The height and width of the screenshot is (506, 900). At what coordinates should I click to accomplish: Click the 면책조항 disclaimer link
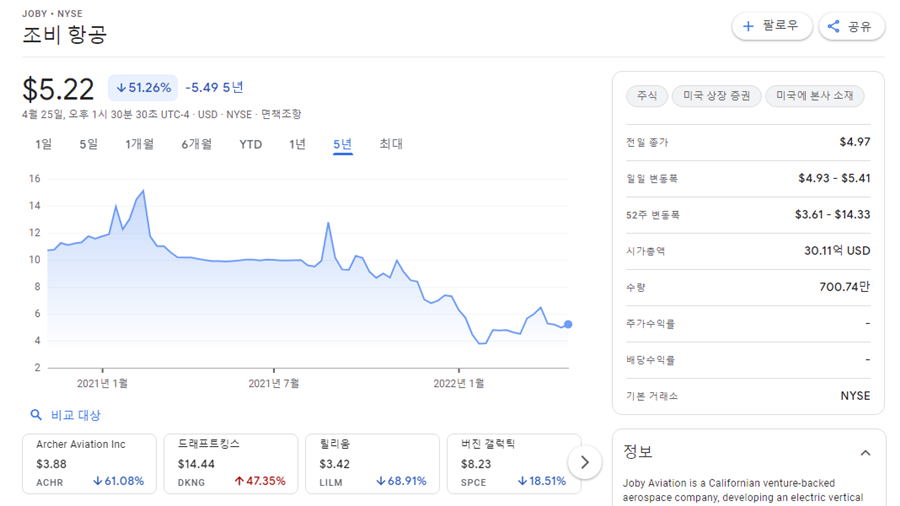[281, 114]
